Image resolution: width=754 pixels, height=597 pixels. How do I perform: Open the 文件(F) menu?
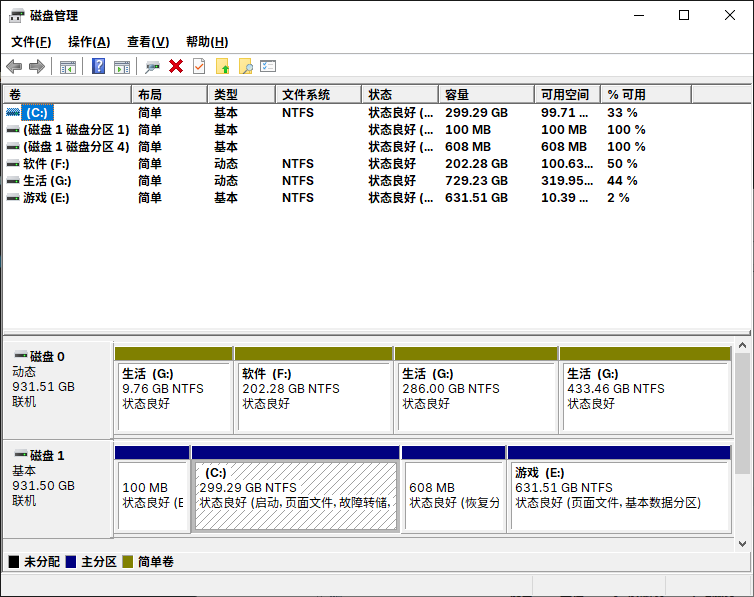(31, 42)
